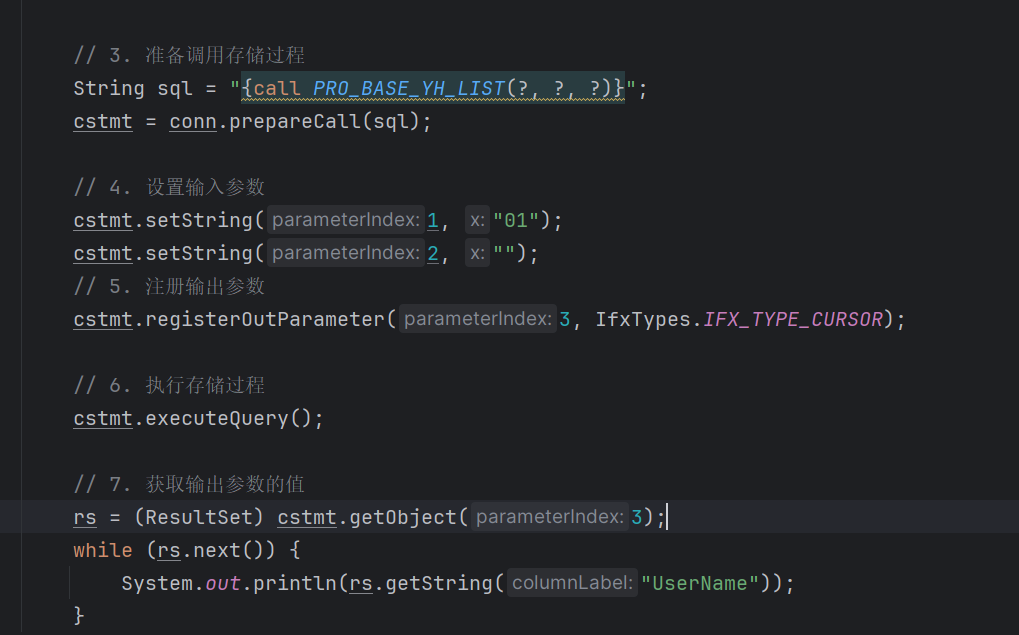Click the println method call
Viewport: 1019px width, 635px height.
(x=294, y=583)
